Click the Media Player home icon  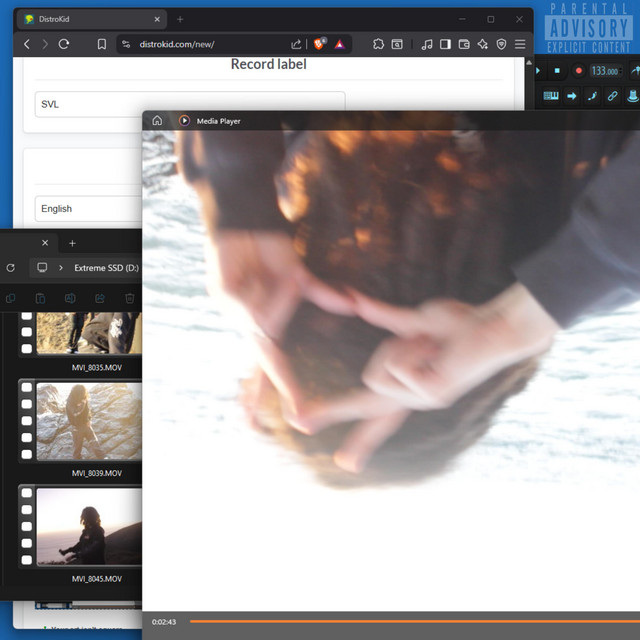pos(157,121)
